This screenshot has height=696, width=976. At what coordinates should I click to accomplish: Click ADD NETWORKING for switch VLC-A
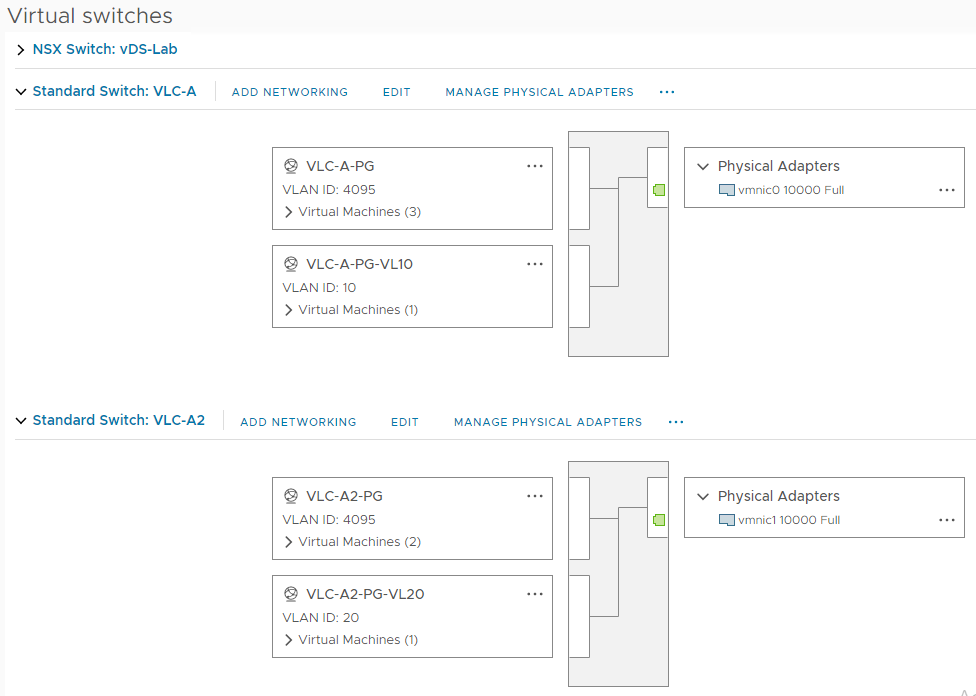tap(290, 92)
